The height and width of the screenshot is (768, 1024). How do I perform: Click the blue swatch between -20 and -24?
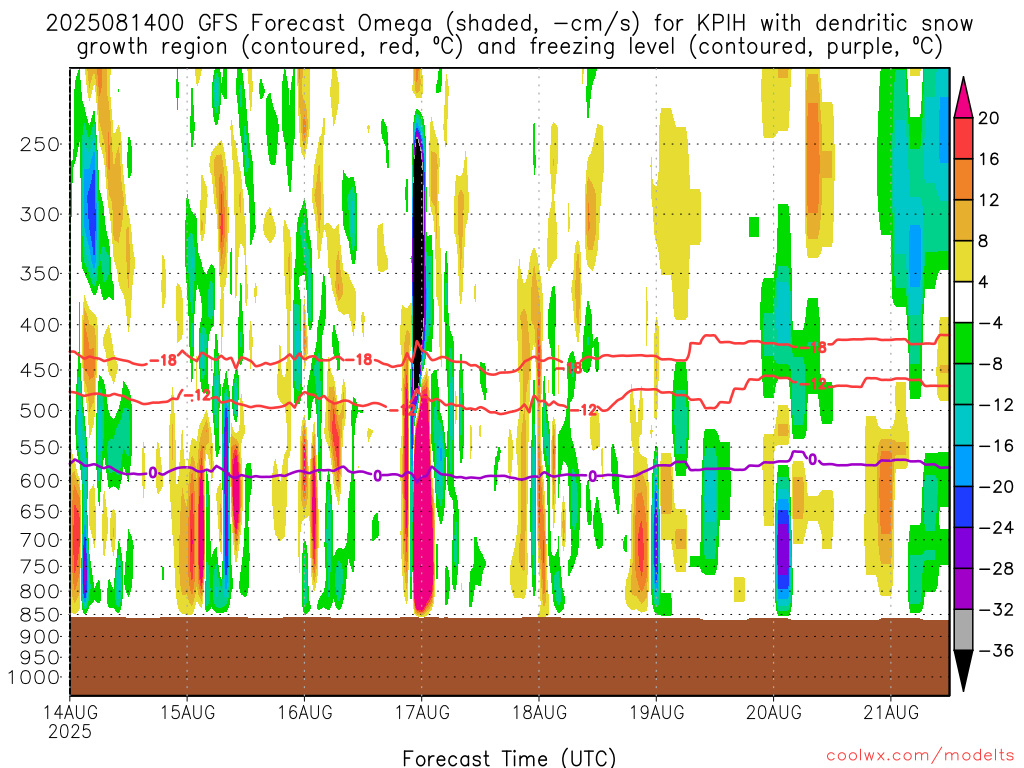(963, 507)
